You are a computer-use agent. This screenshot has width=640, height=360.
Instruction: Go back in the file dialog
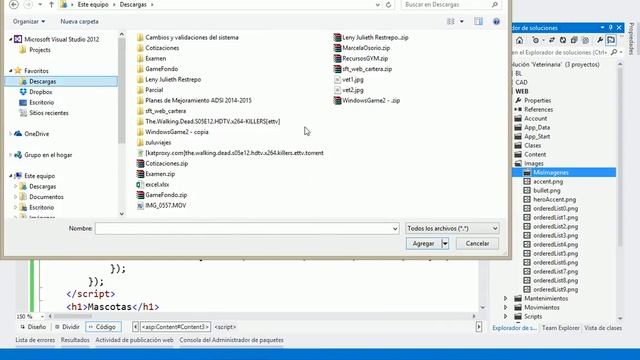(x=13, y=4)
